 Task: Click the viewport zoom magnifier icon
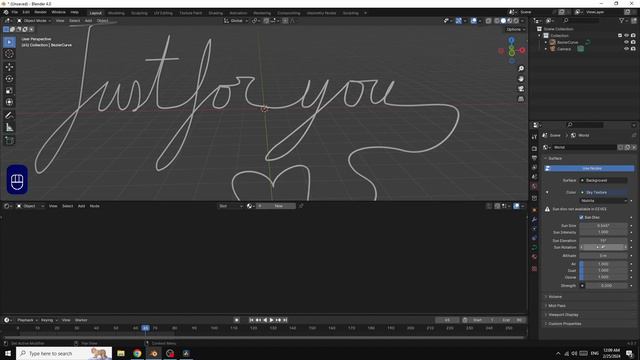click(521, 69)
